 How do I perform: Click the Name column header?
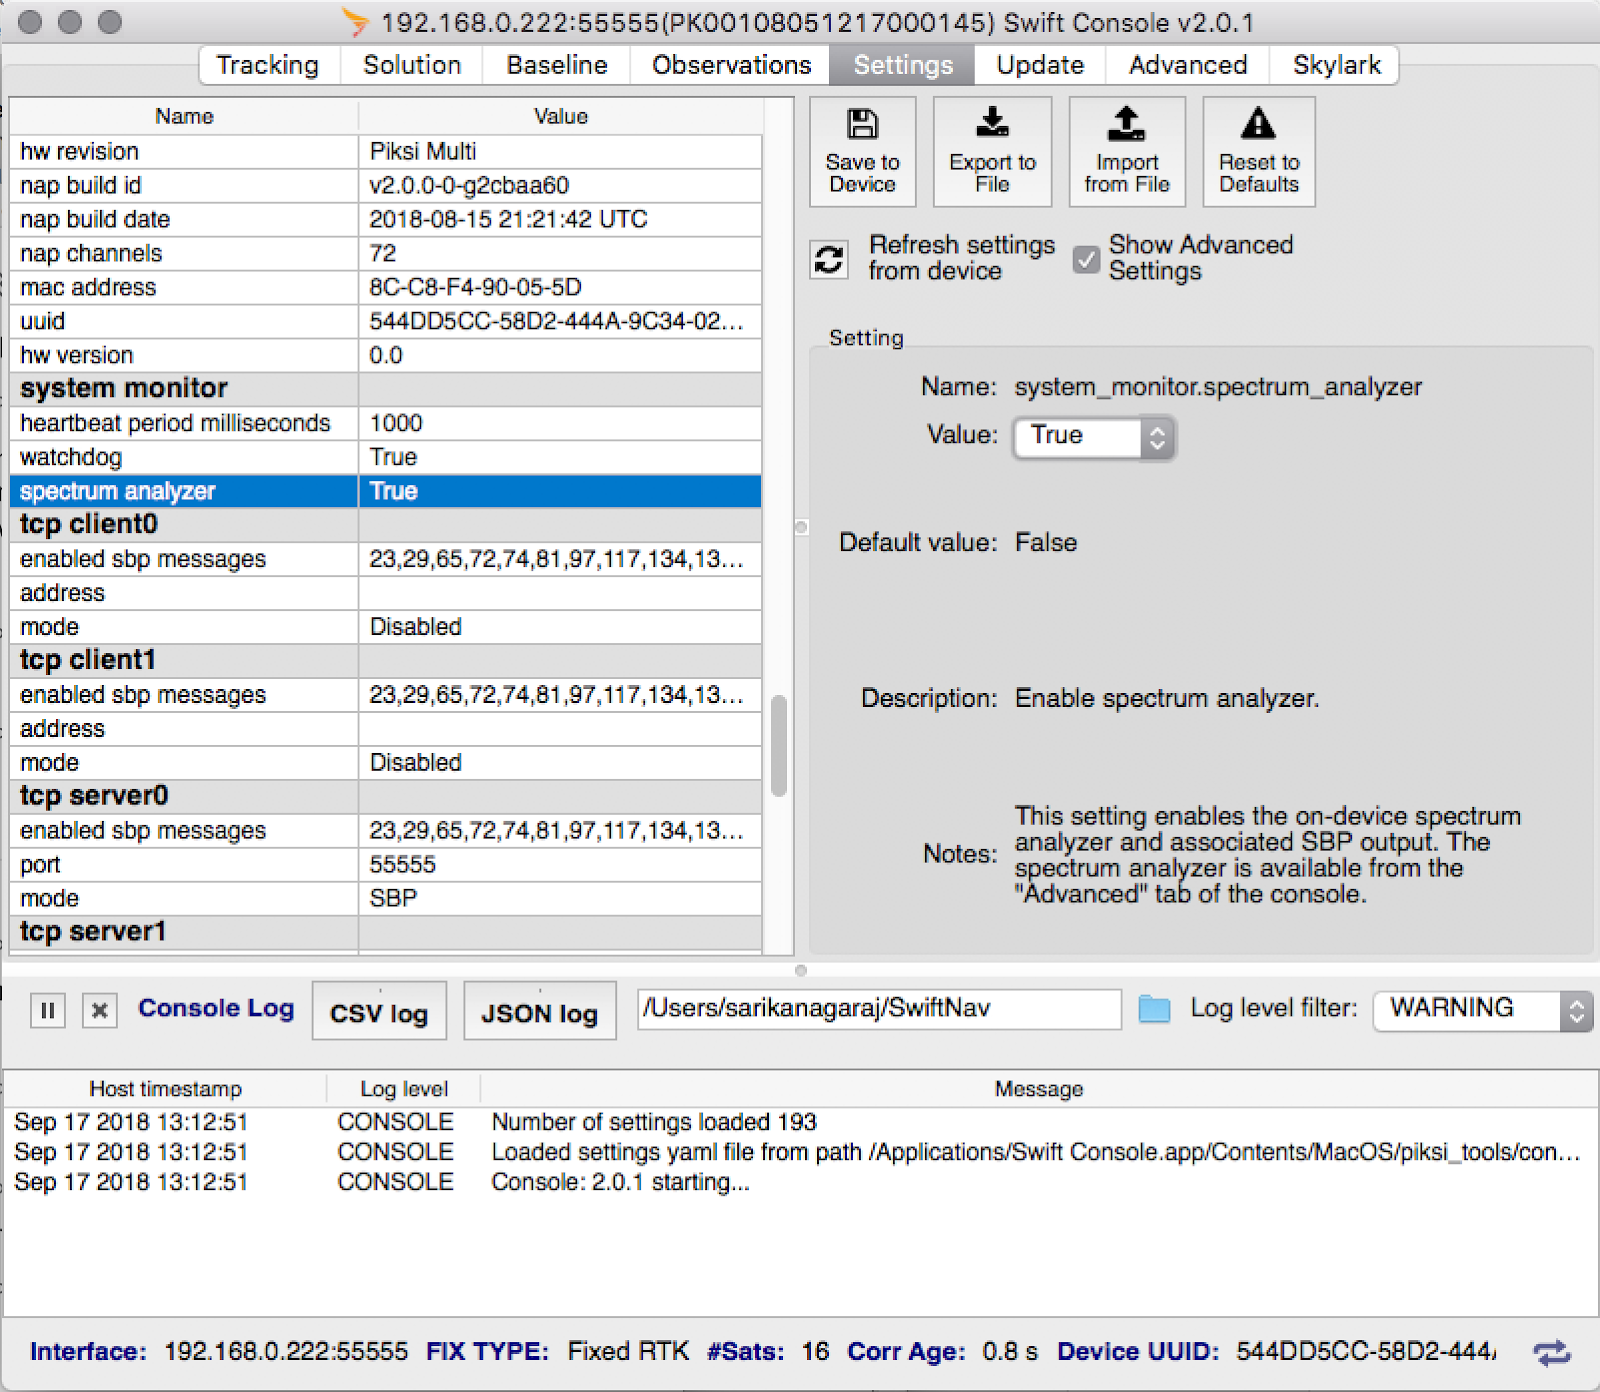[184, 116]
